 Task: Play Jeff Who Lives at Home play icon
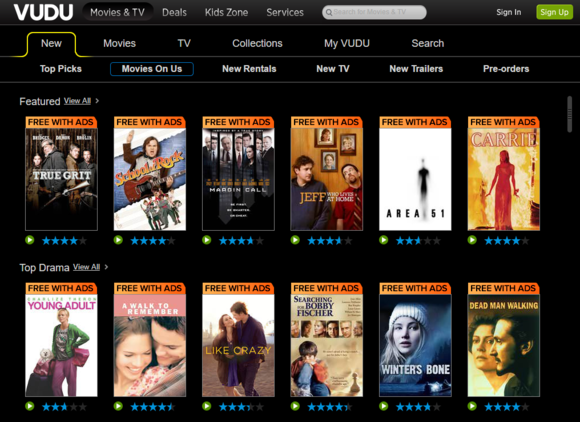(x=295, y=240)
